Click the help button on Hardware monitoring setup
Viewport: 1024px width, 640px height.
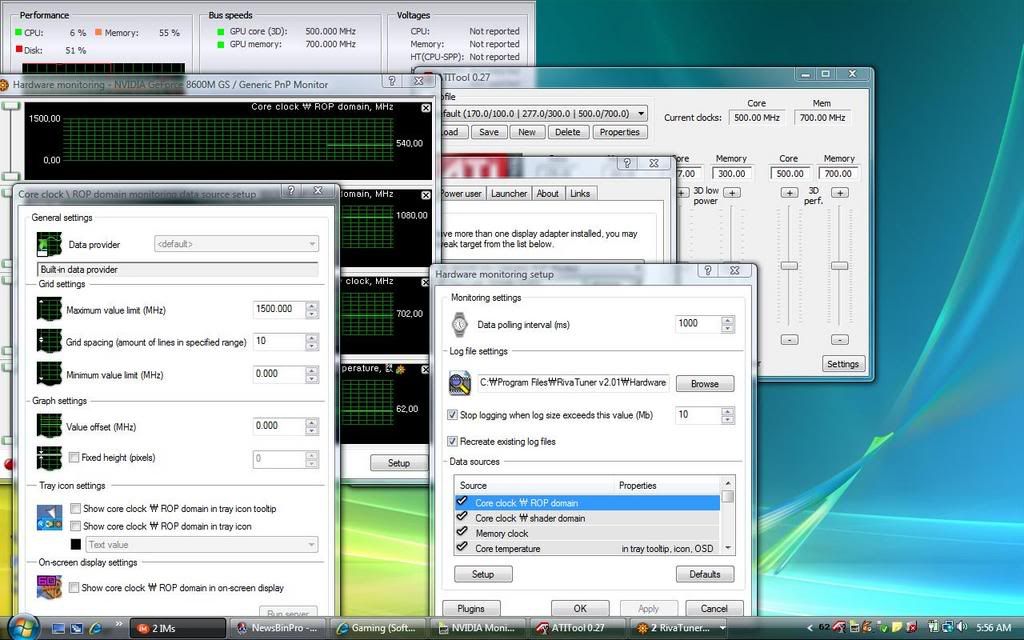tap(708, 270)
